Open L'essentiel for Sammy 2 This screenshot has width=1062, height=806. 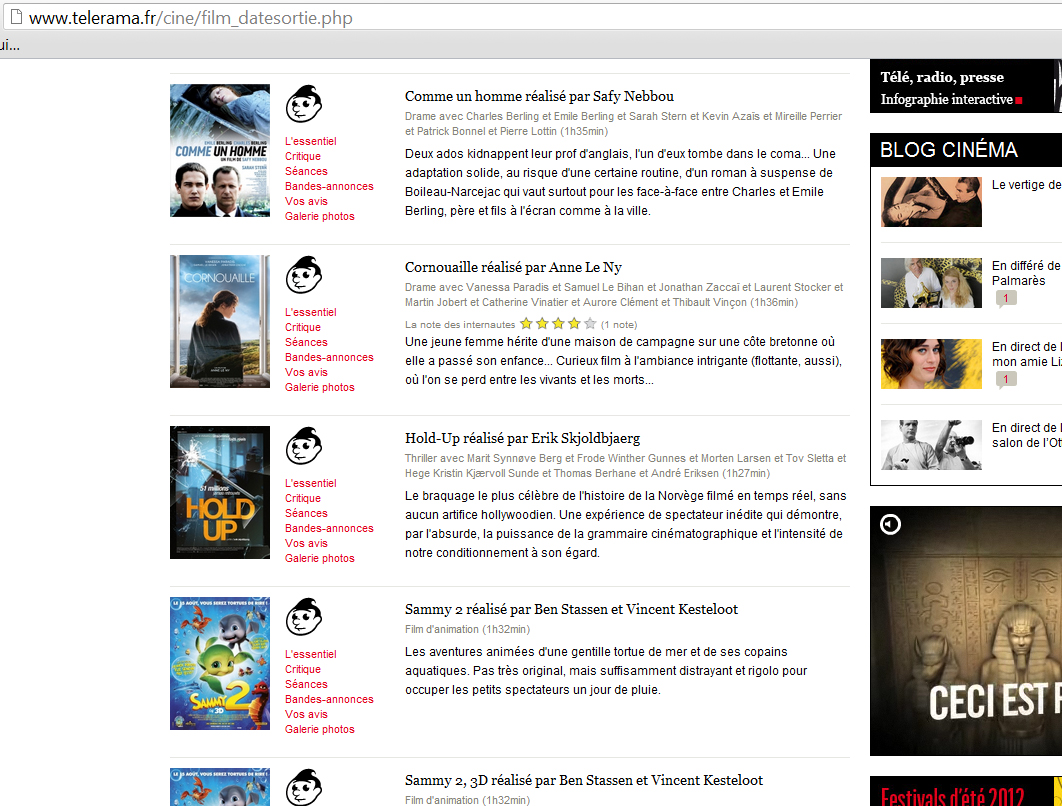[x=310, y=654]
